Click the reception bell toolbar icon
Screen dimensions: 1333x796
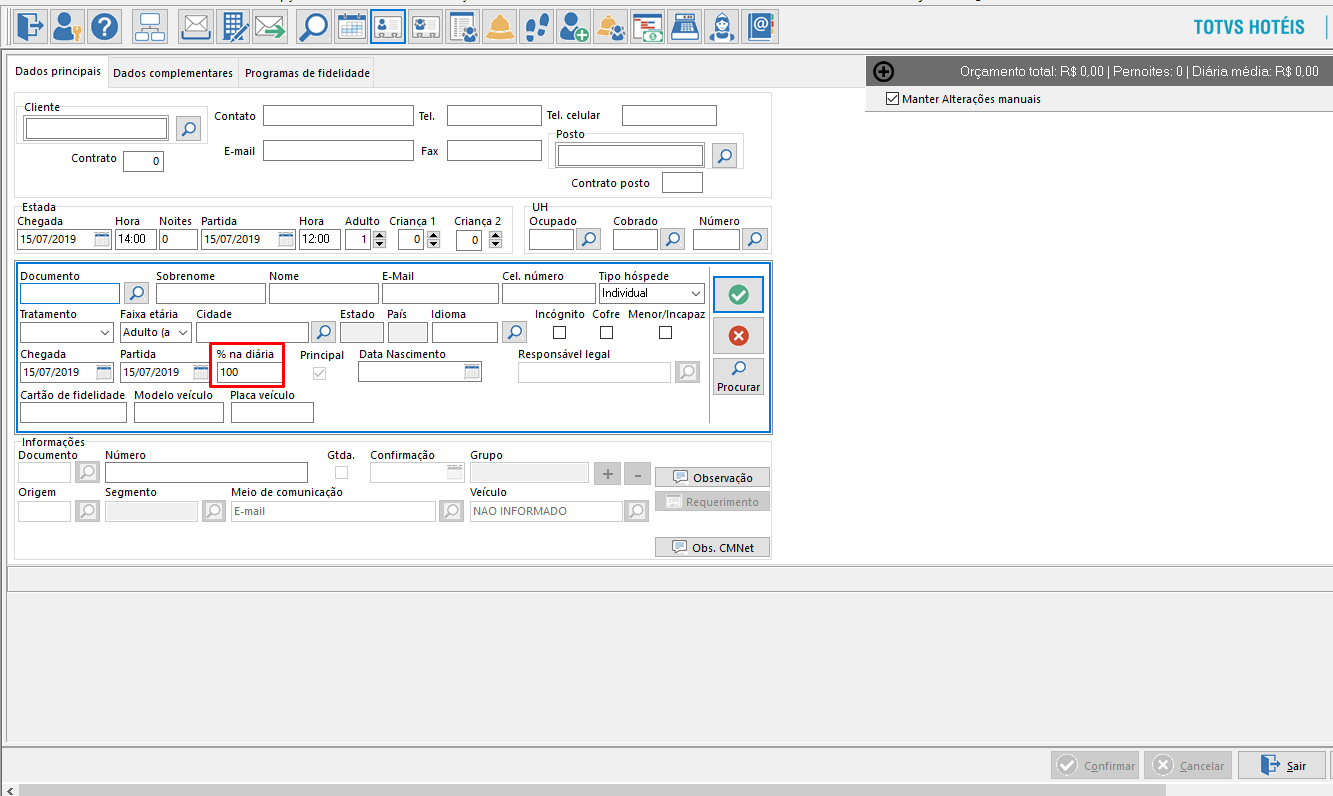500,26
